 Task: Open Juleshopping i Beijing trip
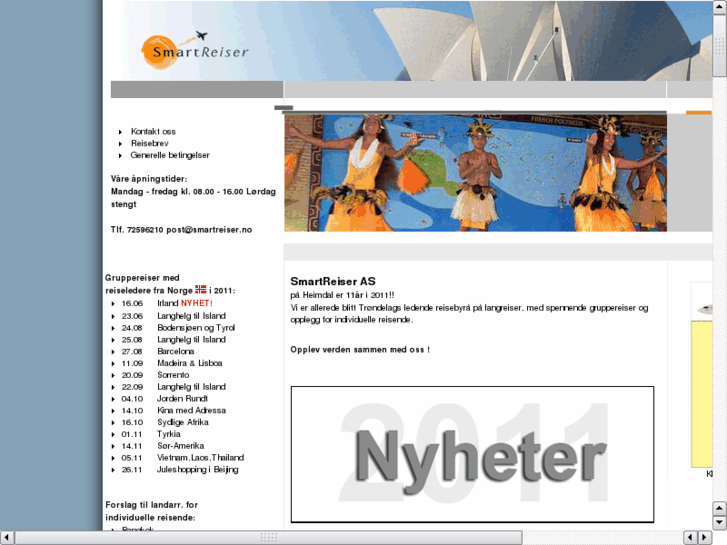(x=198, y=470)
